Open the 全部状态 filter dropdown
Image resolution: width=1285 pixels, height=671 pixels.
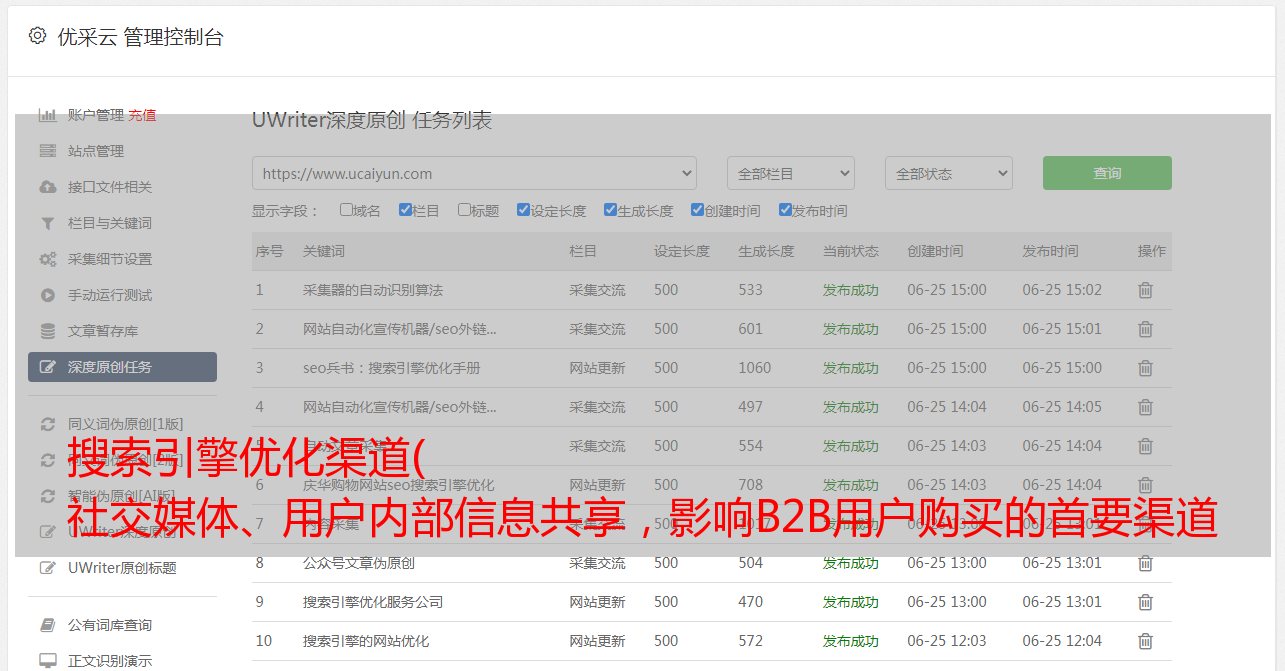click(x=948, y=173)
